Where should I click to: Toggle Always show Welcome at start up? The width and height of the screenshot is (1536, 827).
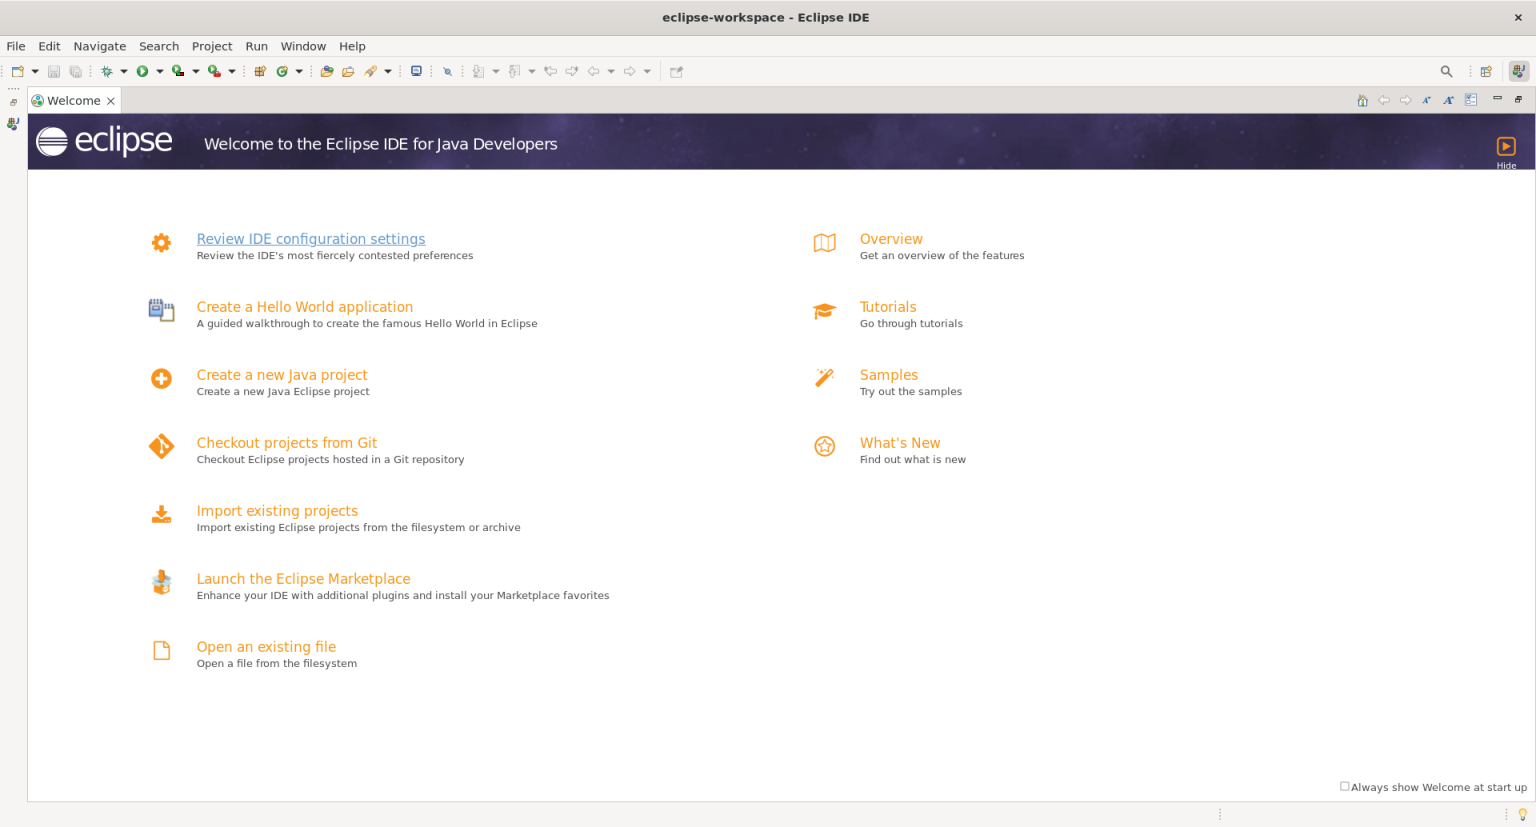[1345, 787]
